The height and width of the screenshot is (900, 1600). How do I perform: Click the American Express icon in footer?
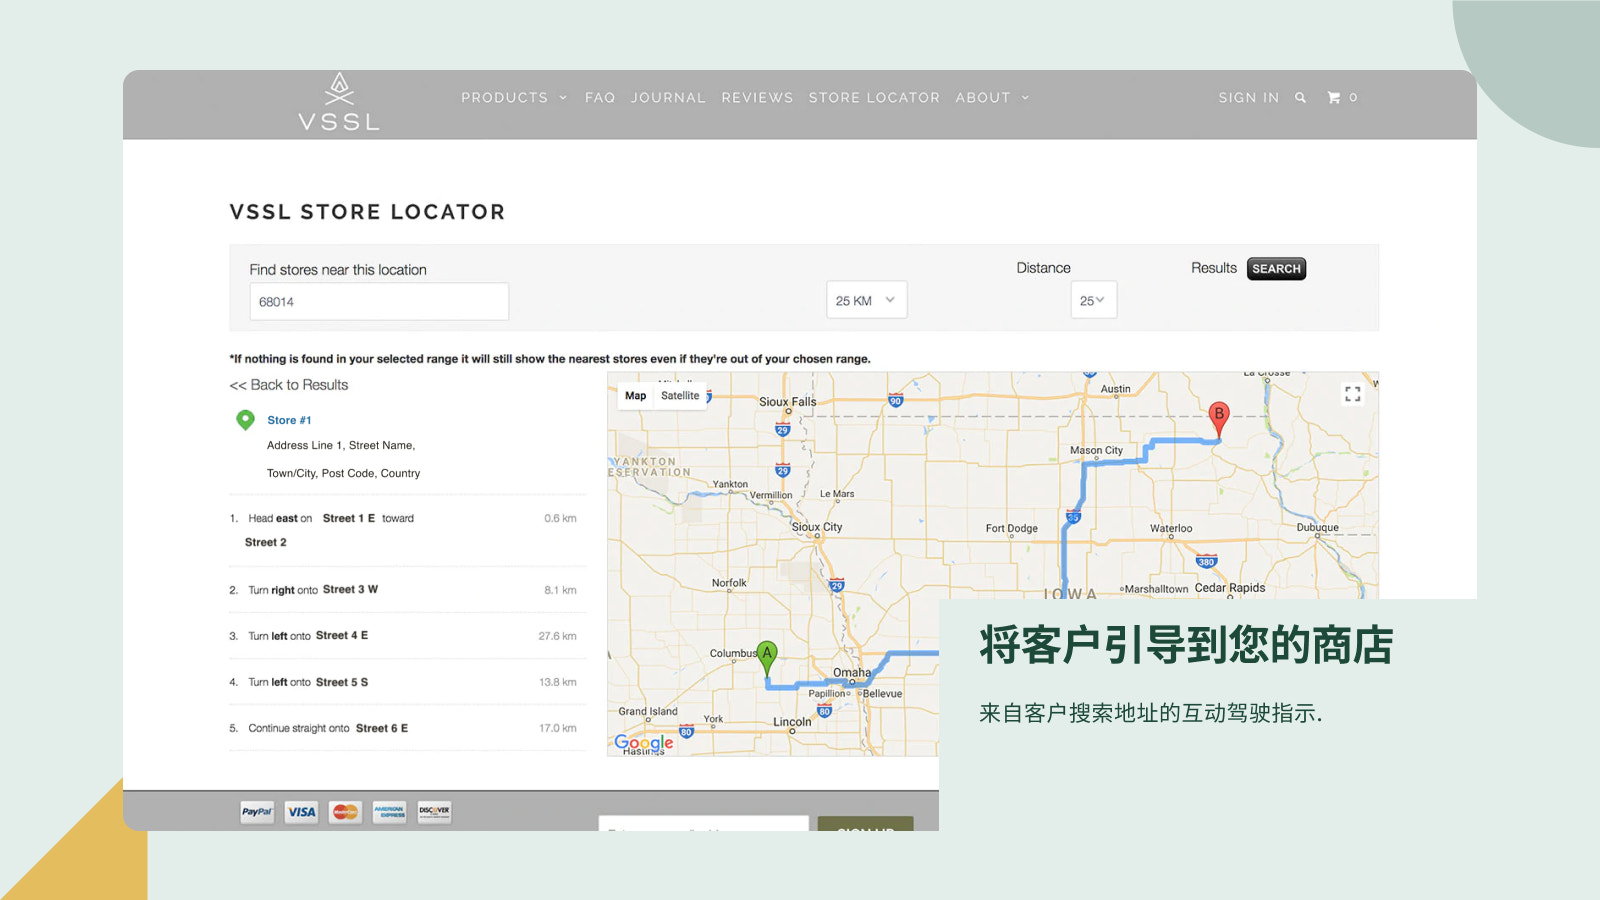390,812
